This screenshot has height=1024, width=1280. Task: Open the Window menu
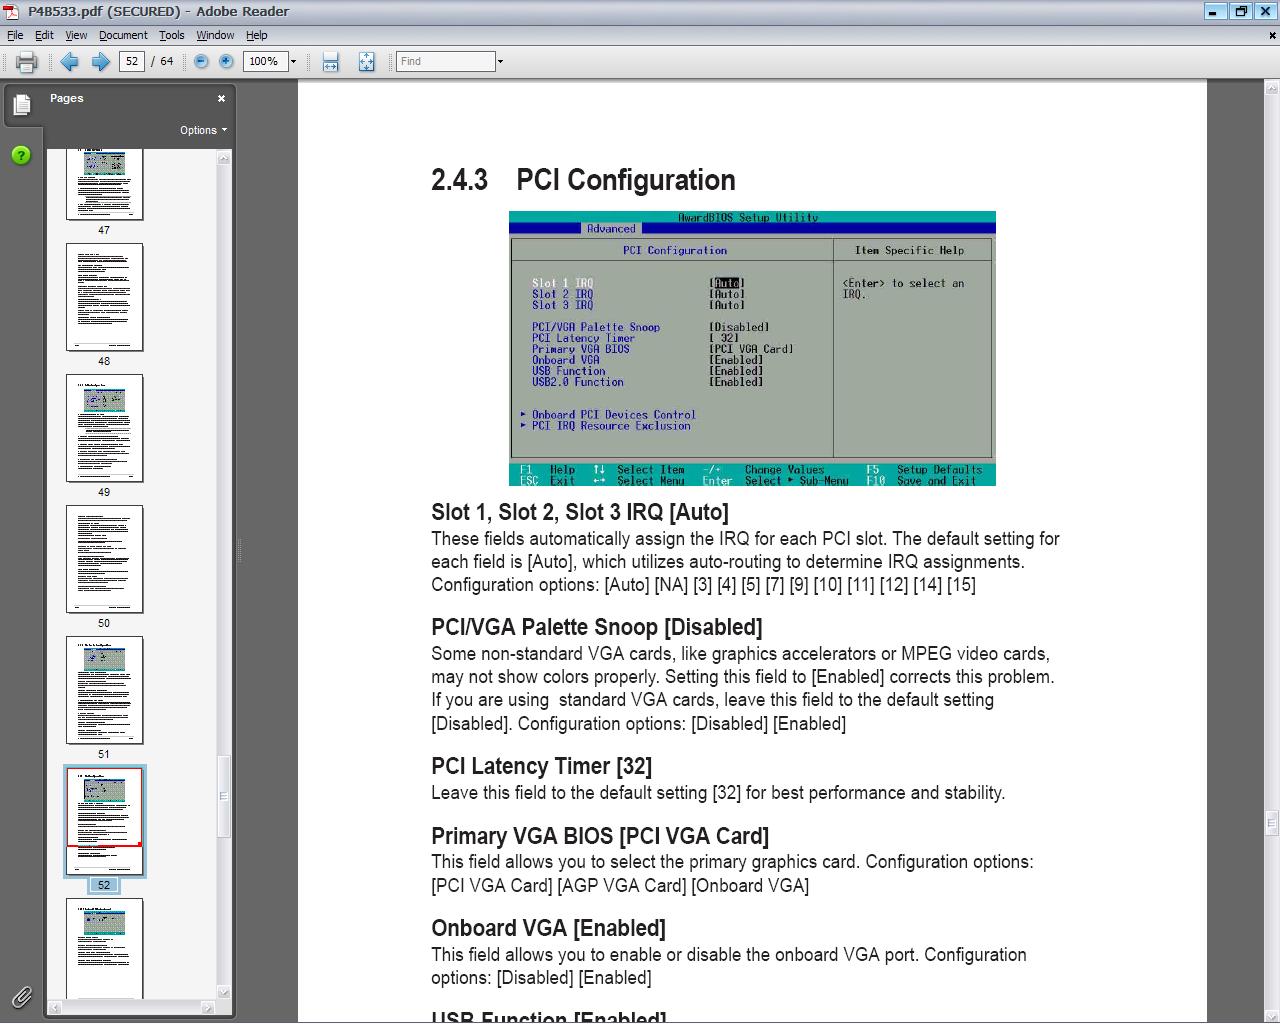pyautogui.click(x=215, y=35)
